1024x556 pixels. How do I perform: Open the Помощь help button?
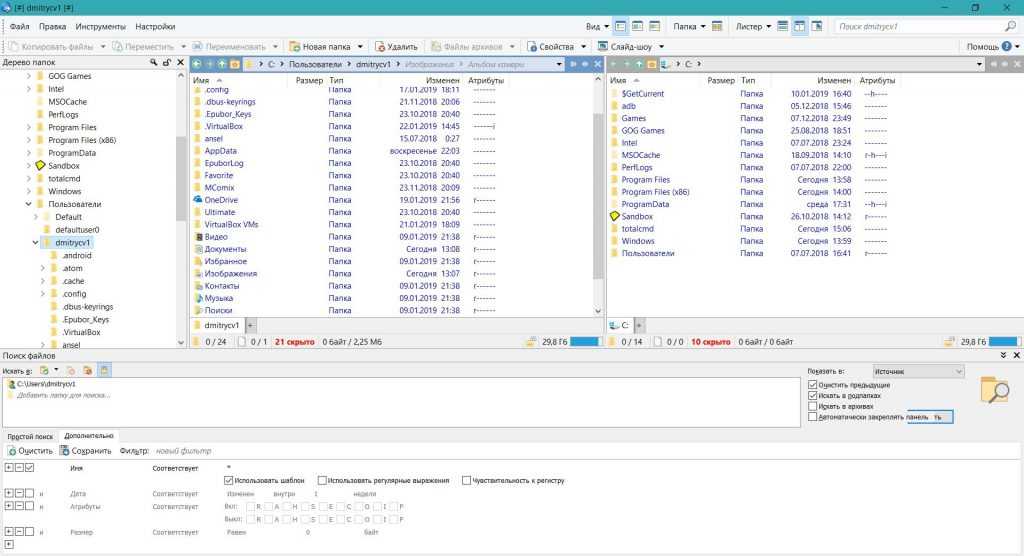(x=988, y=46)
